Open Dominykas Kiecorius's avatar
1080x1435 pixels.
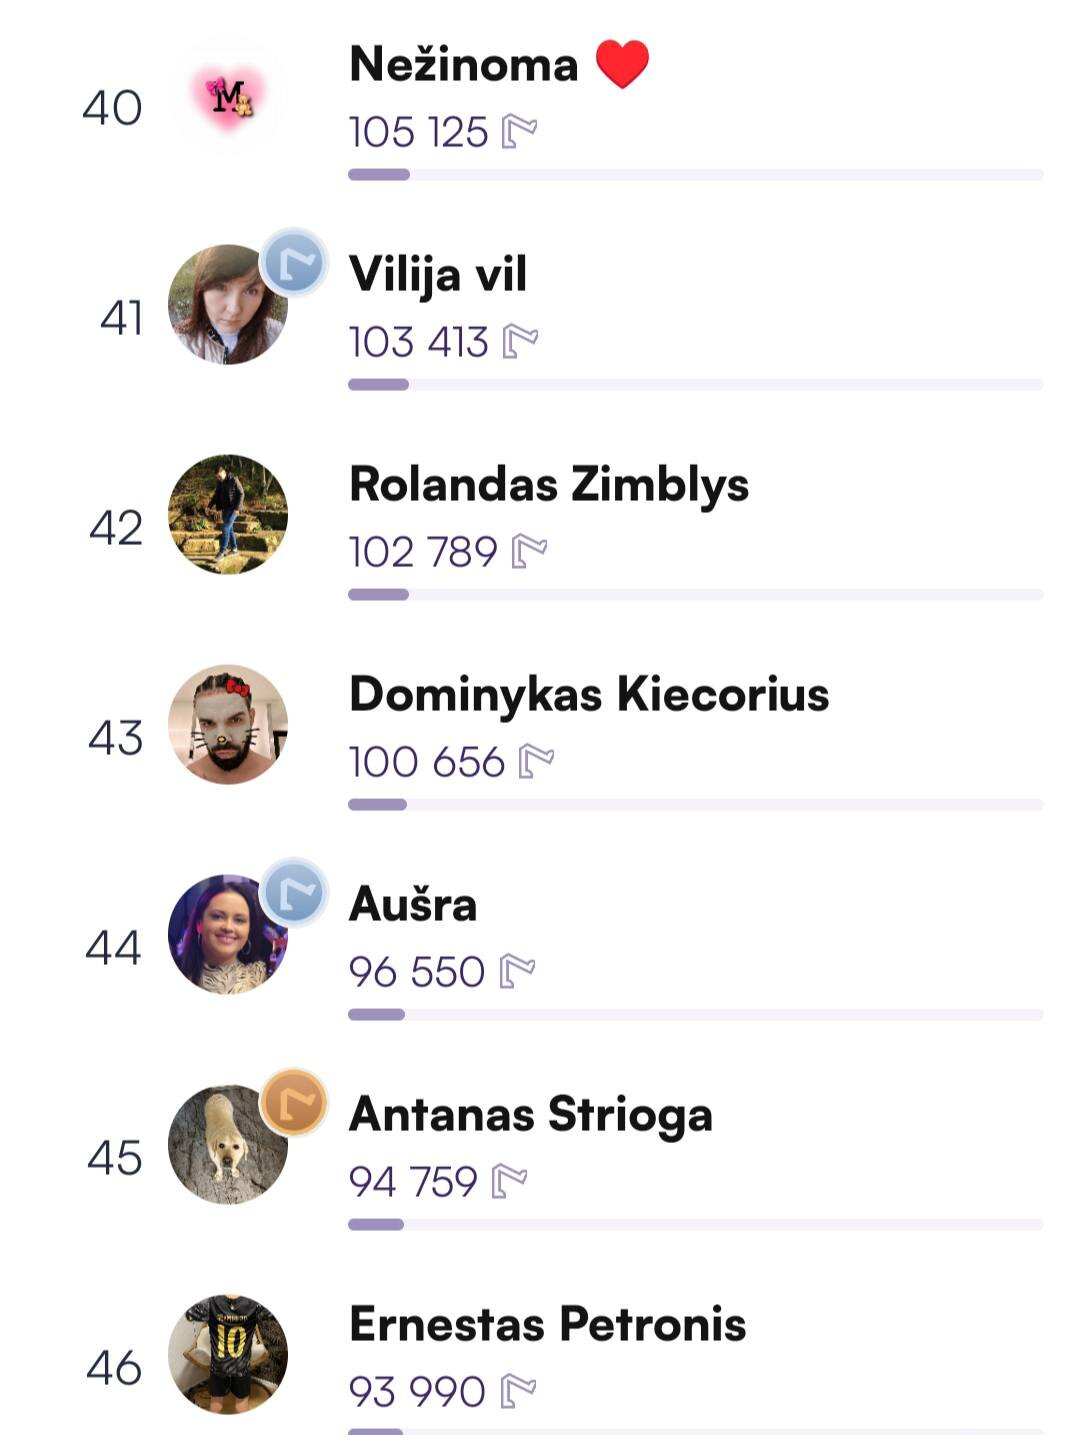tap(228, 725)
